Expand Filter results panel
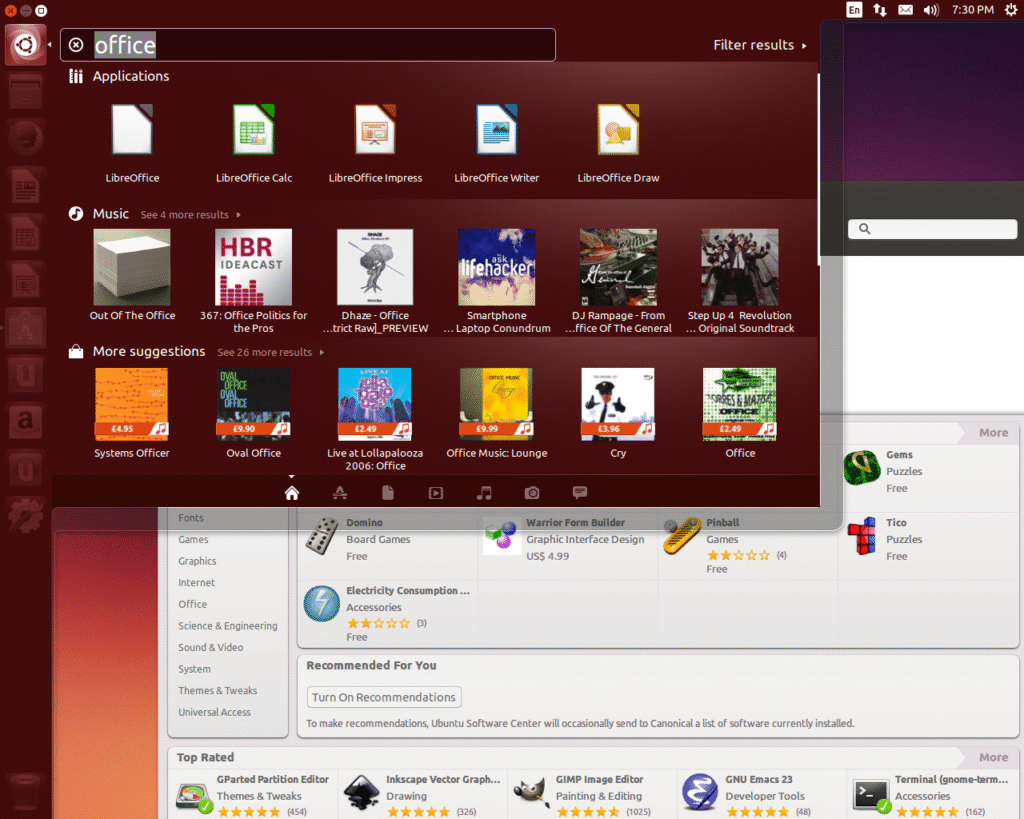This screenshot has width=1024, height=819. point(759,45)
